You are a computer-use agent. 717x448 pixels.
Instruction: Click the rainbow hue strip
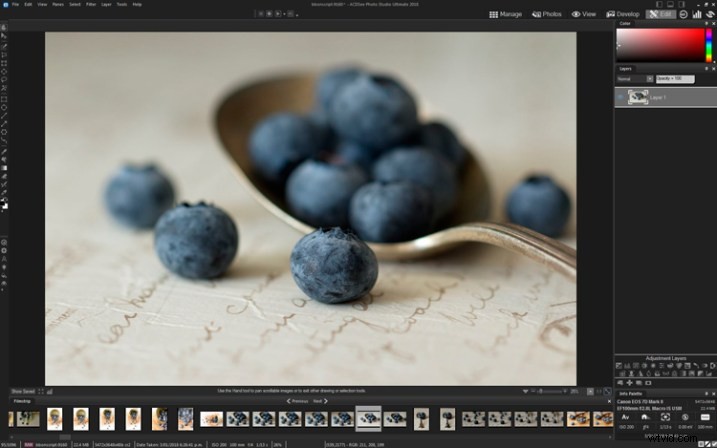(x=709, y=45)
